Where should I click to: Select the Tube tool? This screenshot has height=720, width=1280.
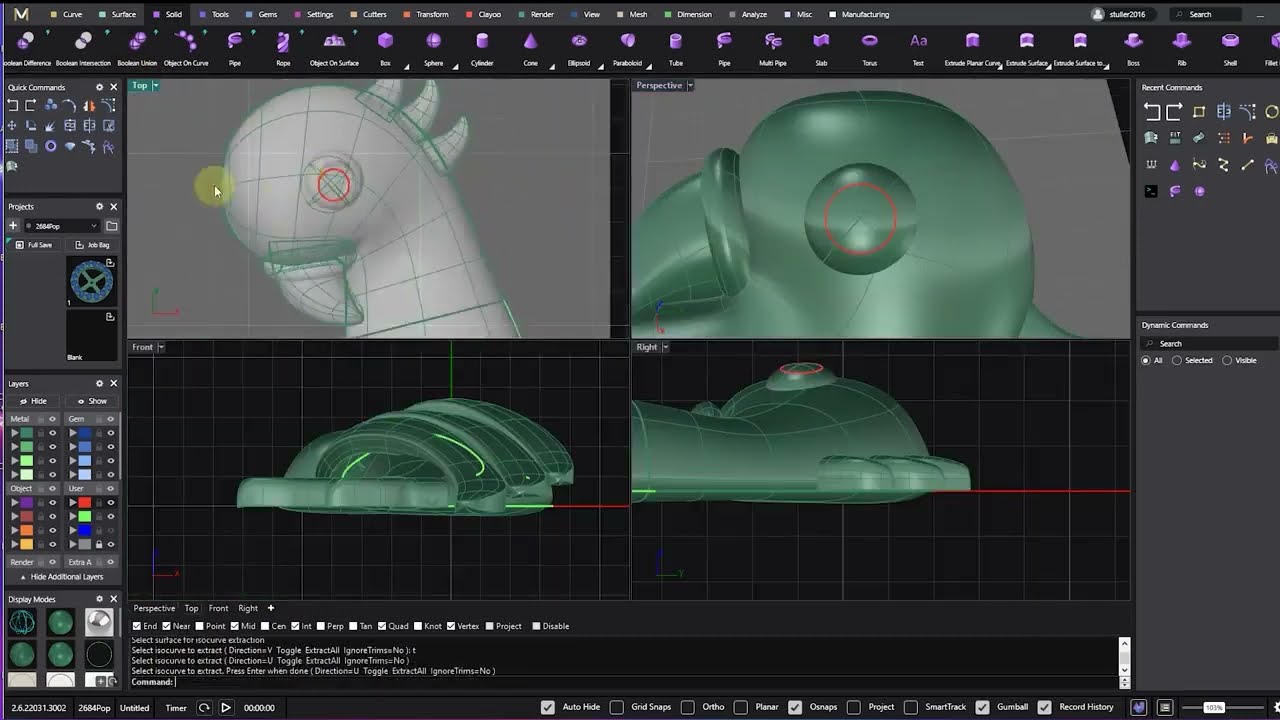(676, 49)
